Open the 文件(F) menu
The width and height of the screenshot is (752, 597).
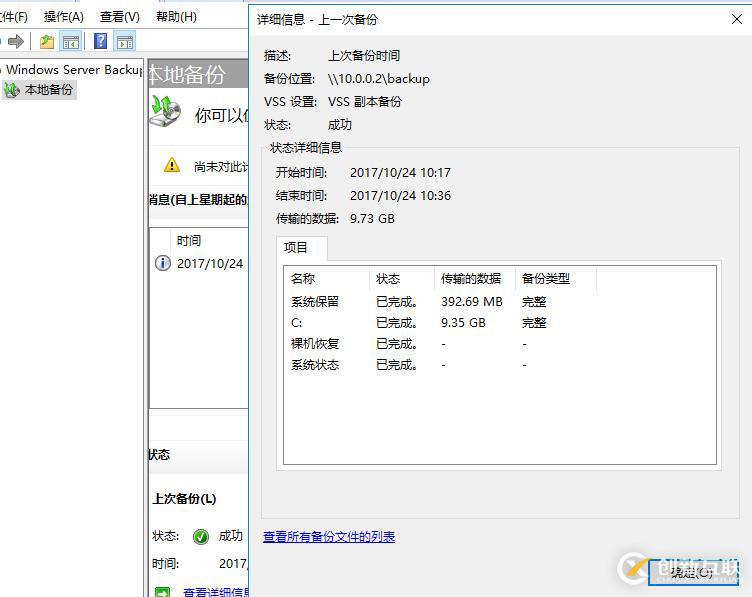pyautogui.click(x=13, y=17)
